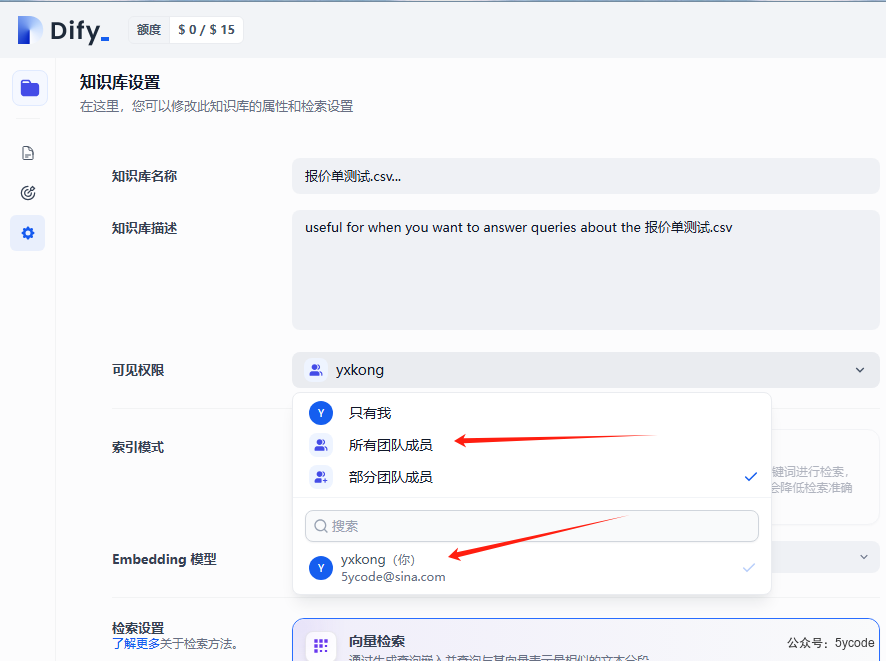
Task: Click the $0 / $15 quota button
Action: tap(206, 29)
